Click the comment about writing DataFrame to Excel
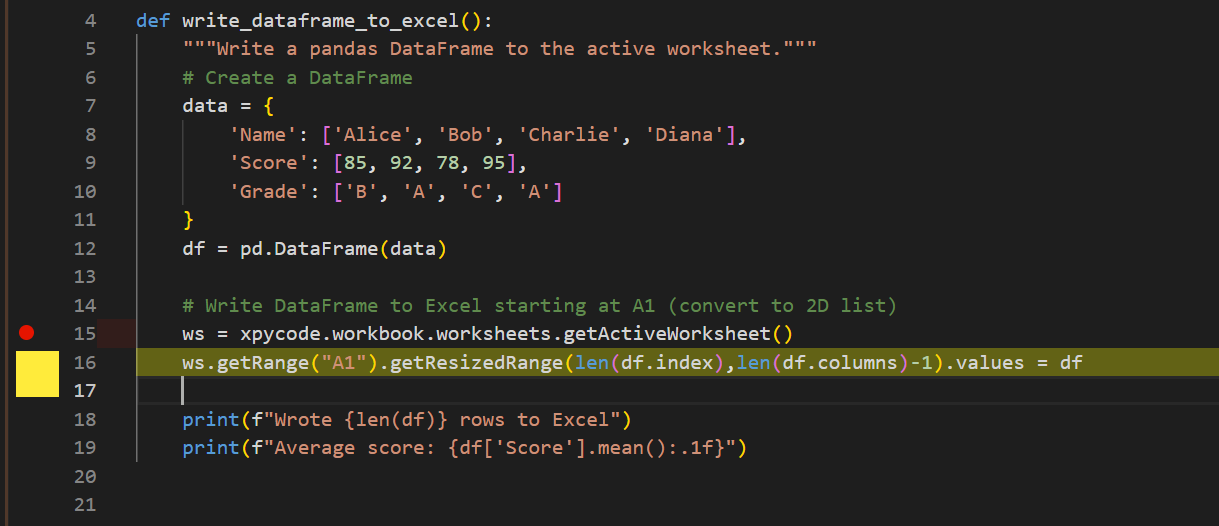 click(539, 306)
